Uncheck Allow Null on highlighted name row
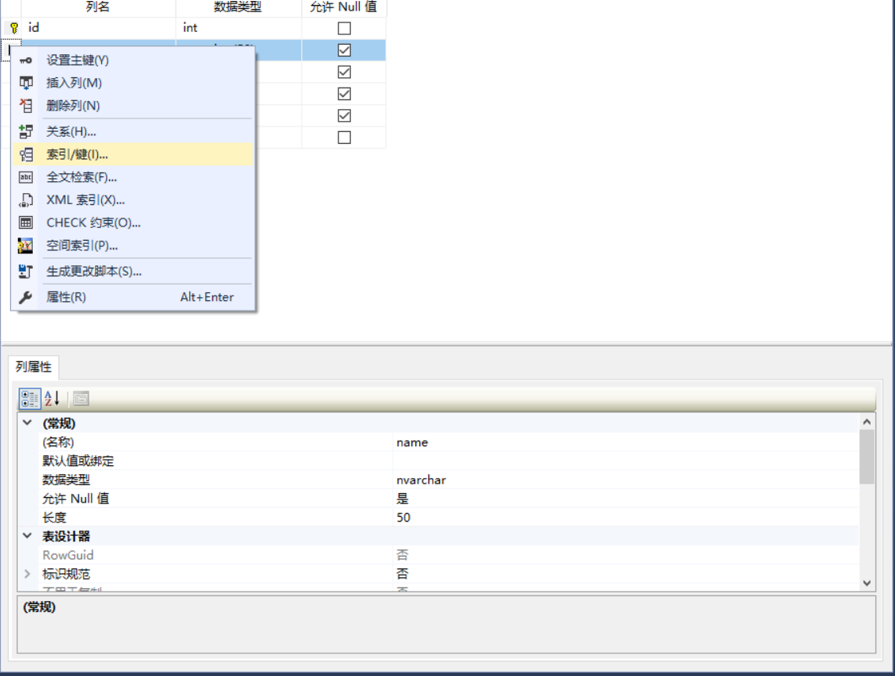 click(344, 50)
